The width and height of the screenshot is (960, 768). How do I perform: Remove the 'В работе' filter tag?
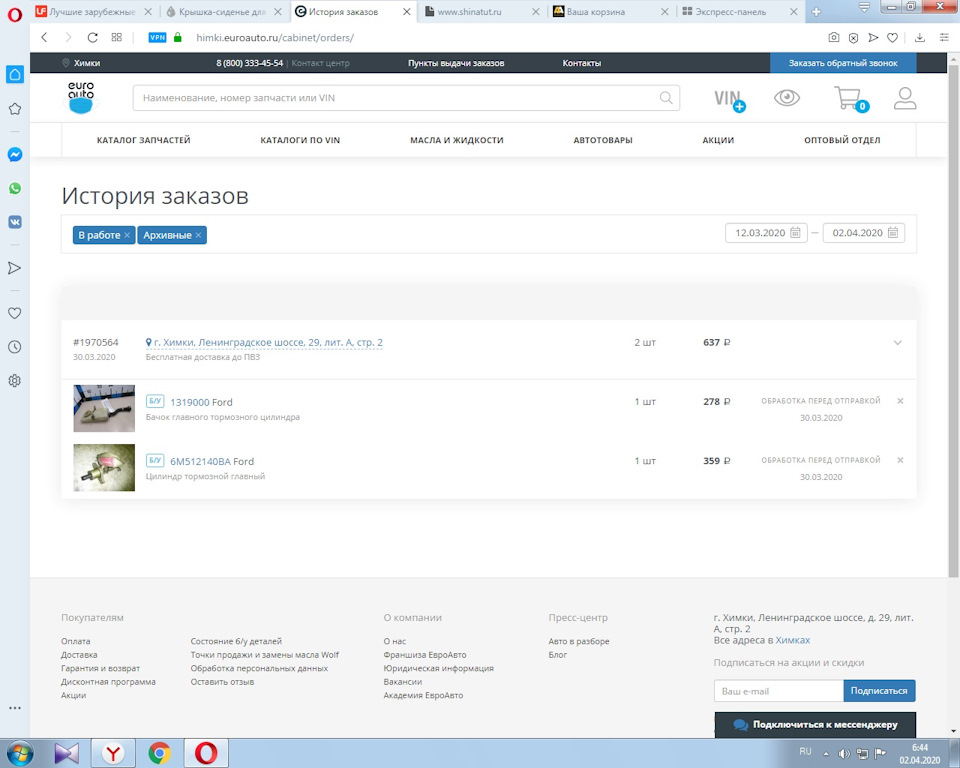click(127, 235)
